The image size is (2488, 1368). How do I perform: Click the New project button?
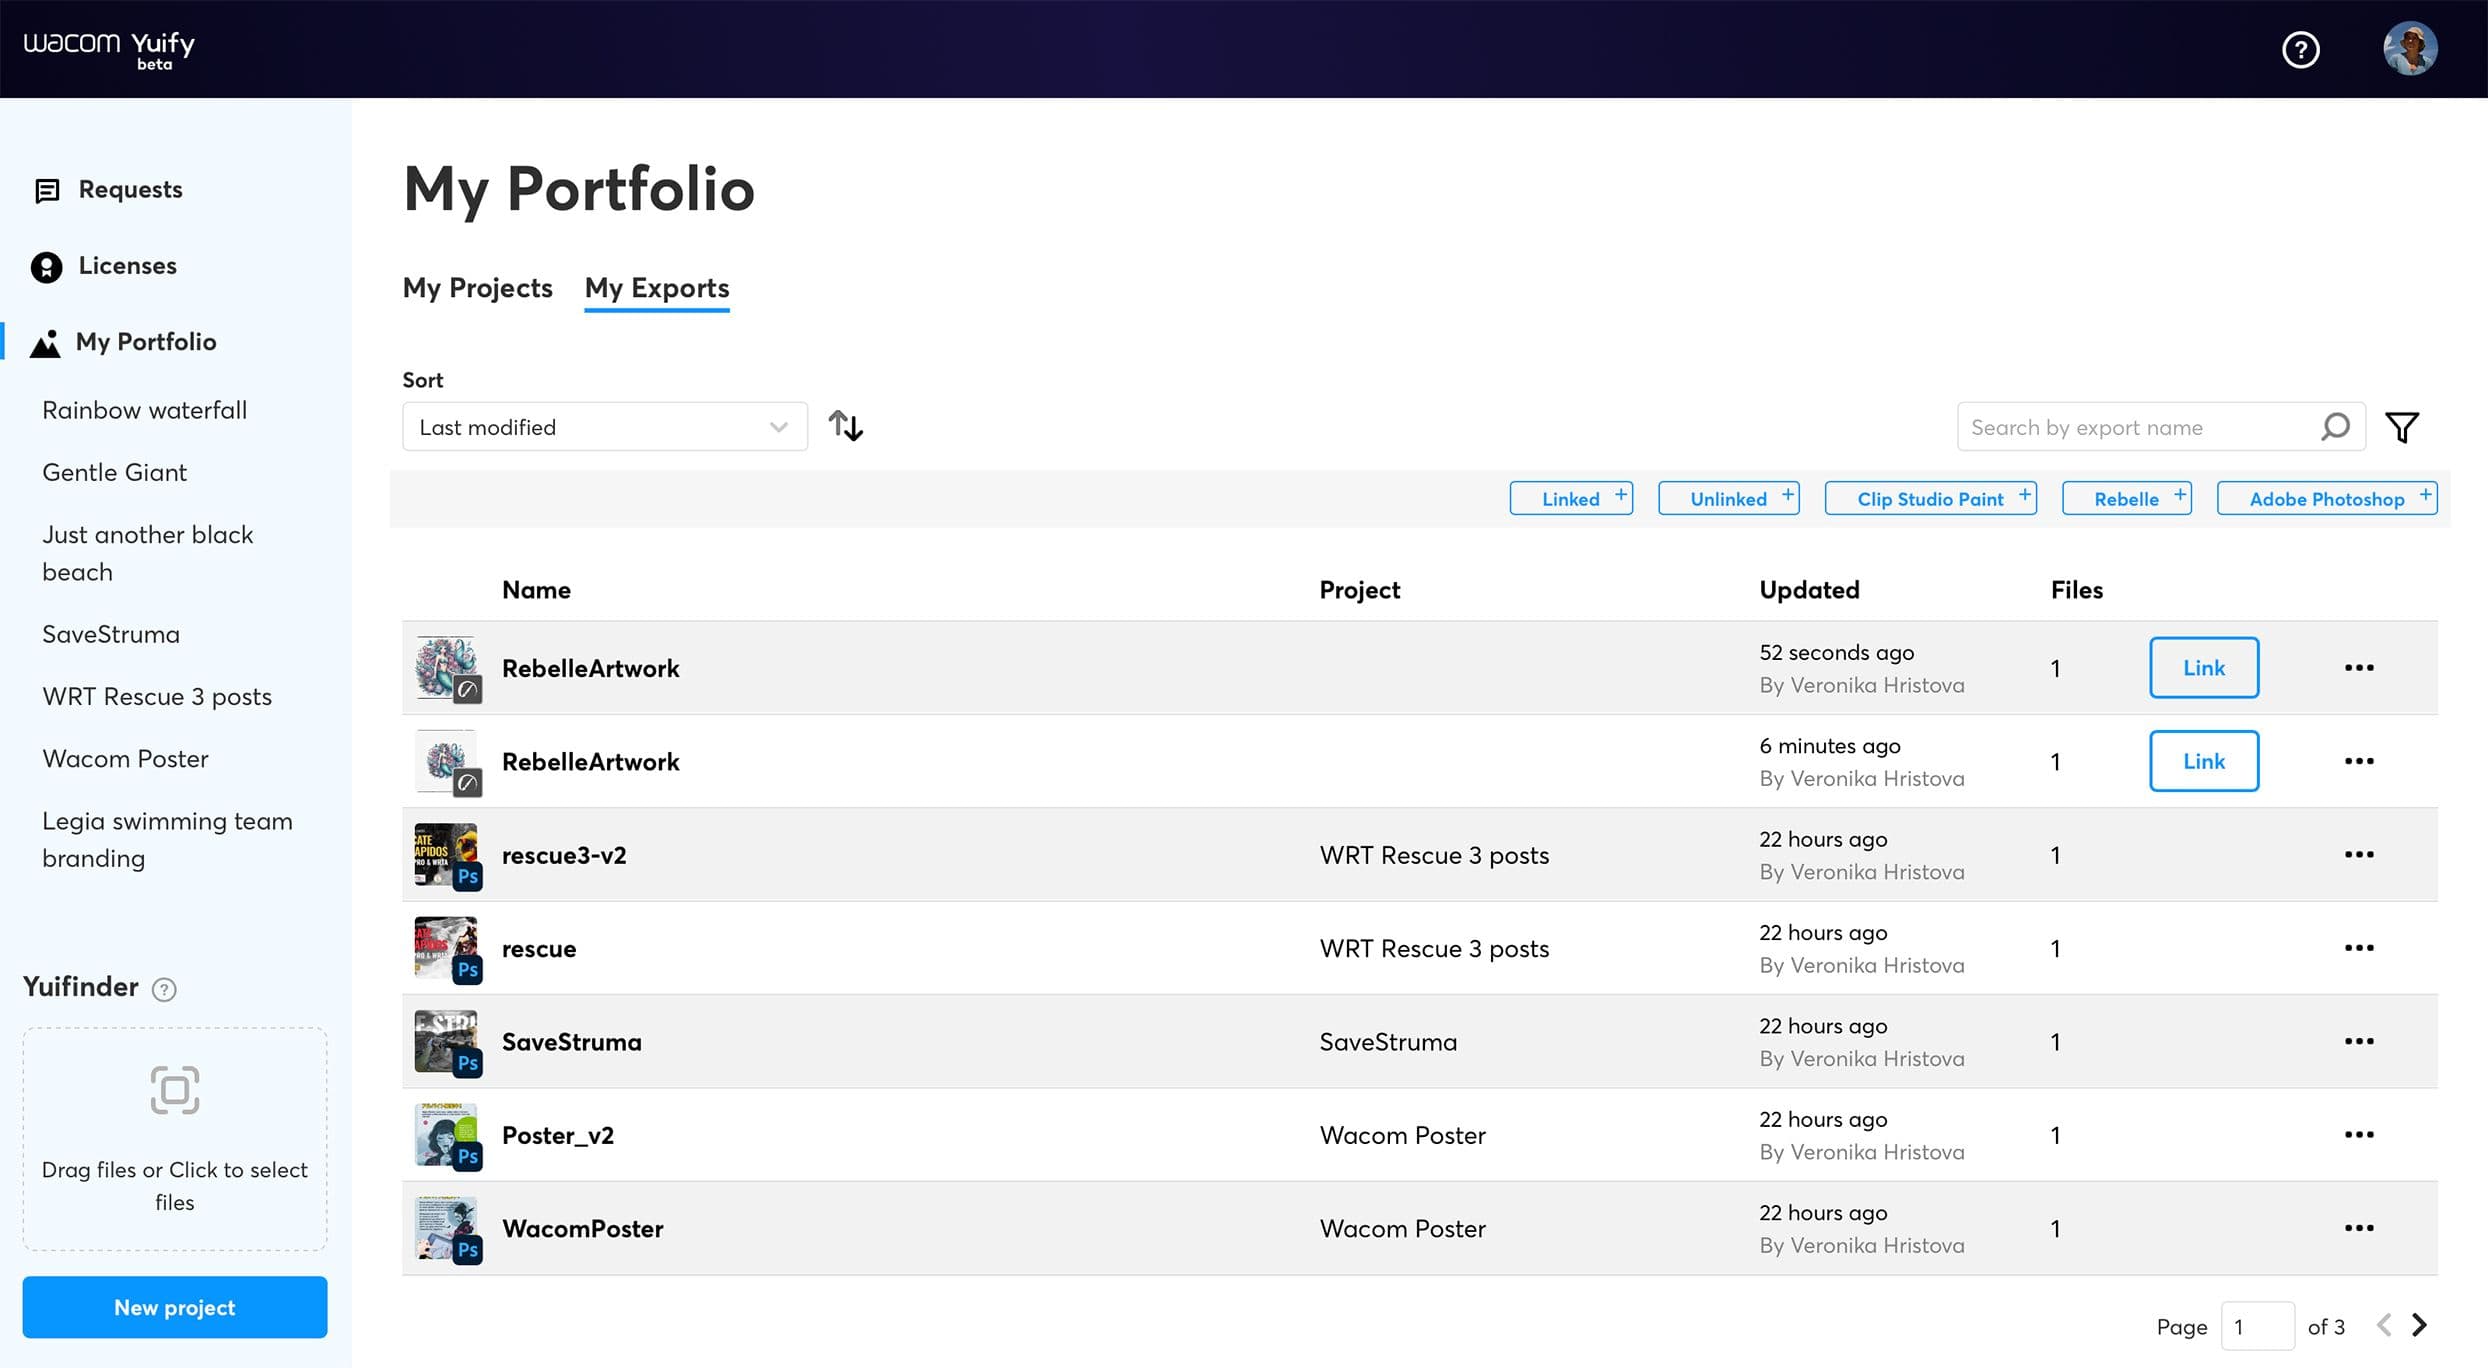coord(175,1307)
